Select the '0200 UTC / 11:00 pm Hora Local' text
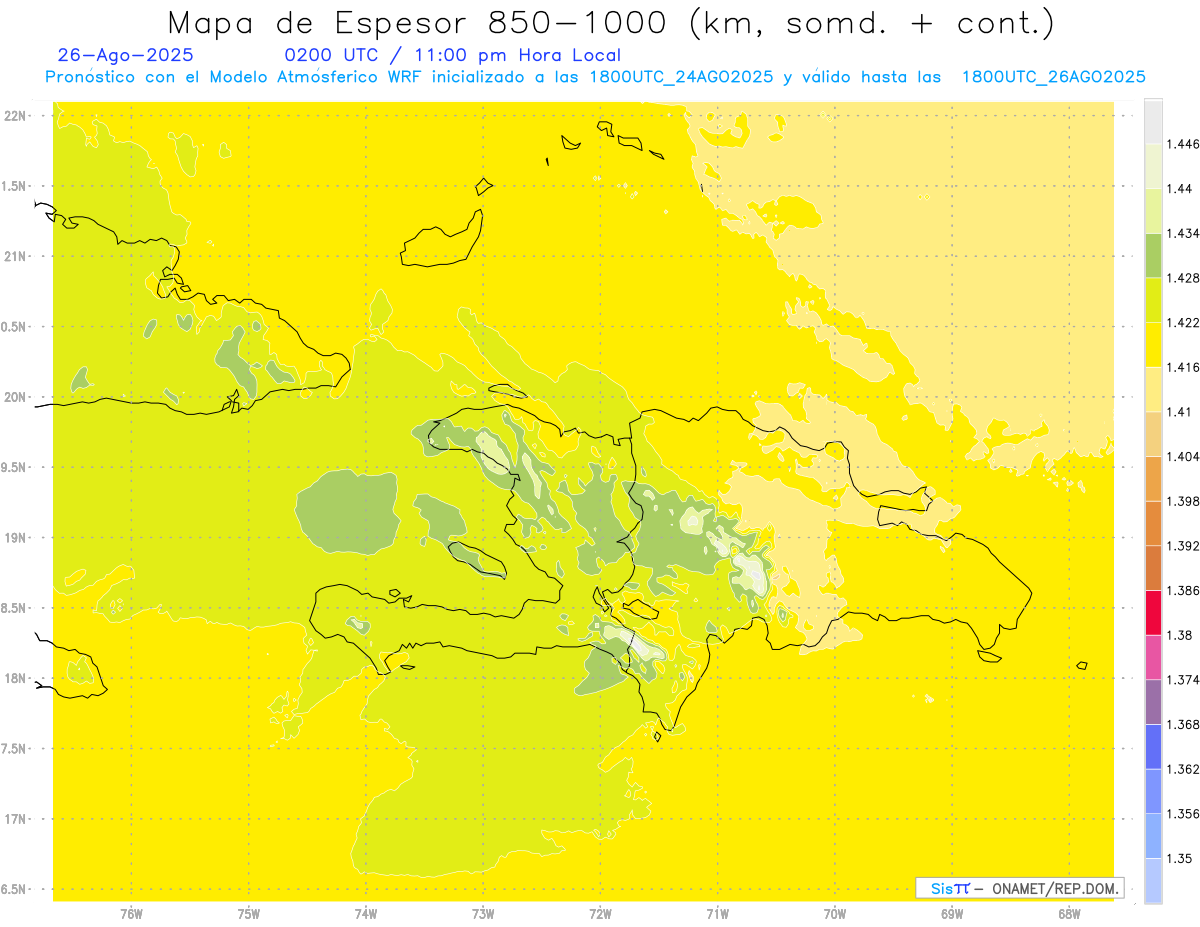 (x=452, y=55)
